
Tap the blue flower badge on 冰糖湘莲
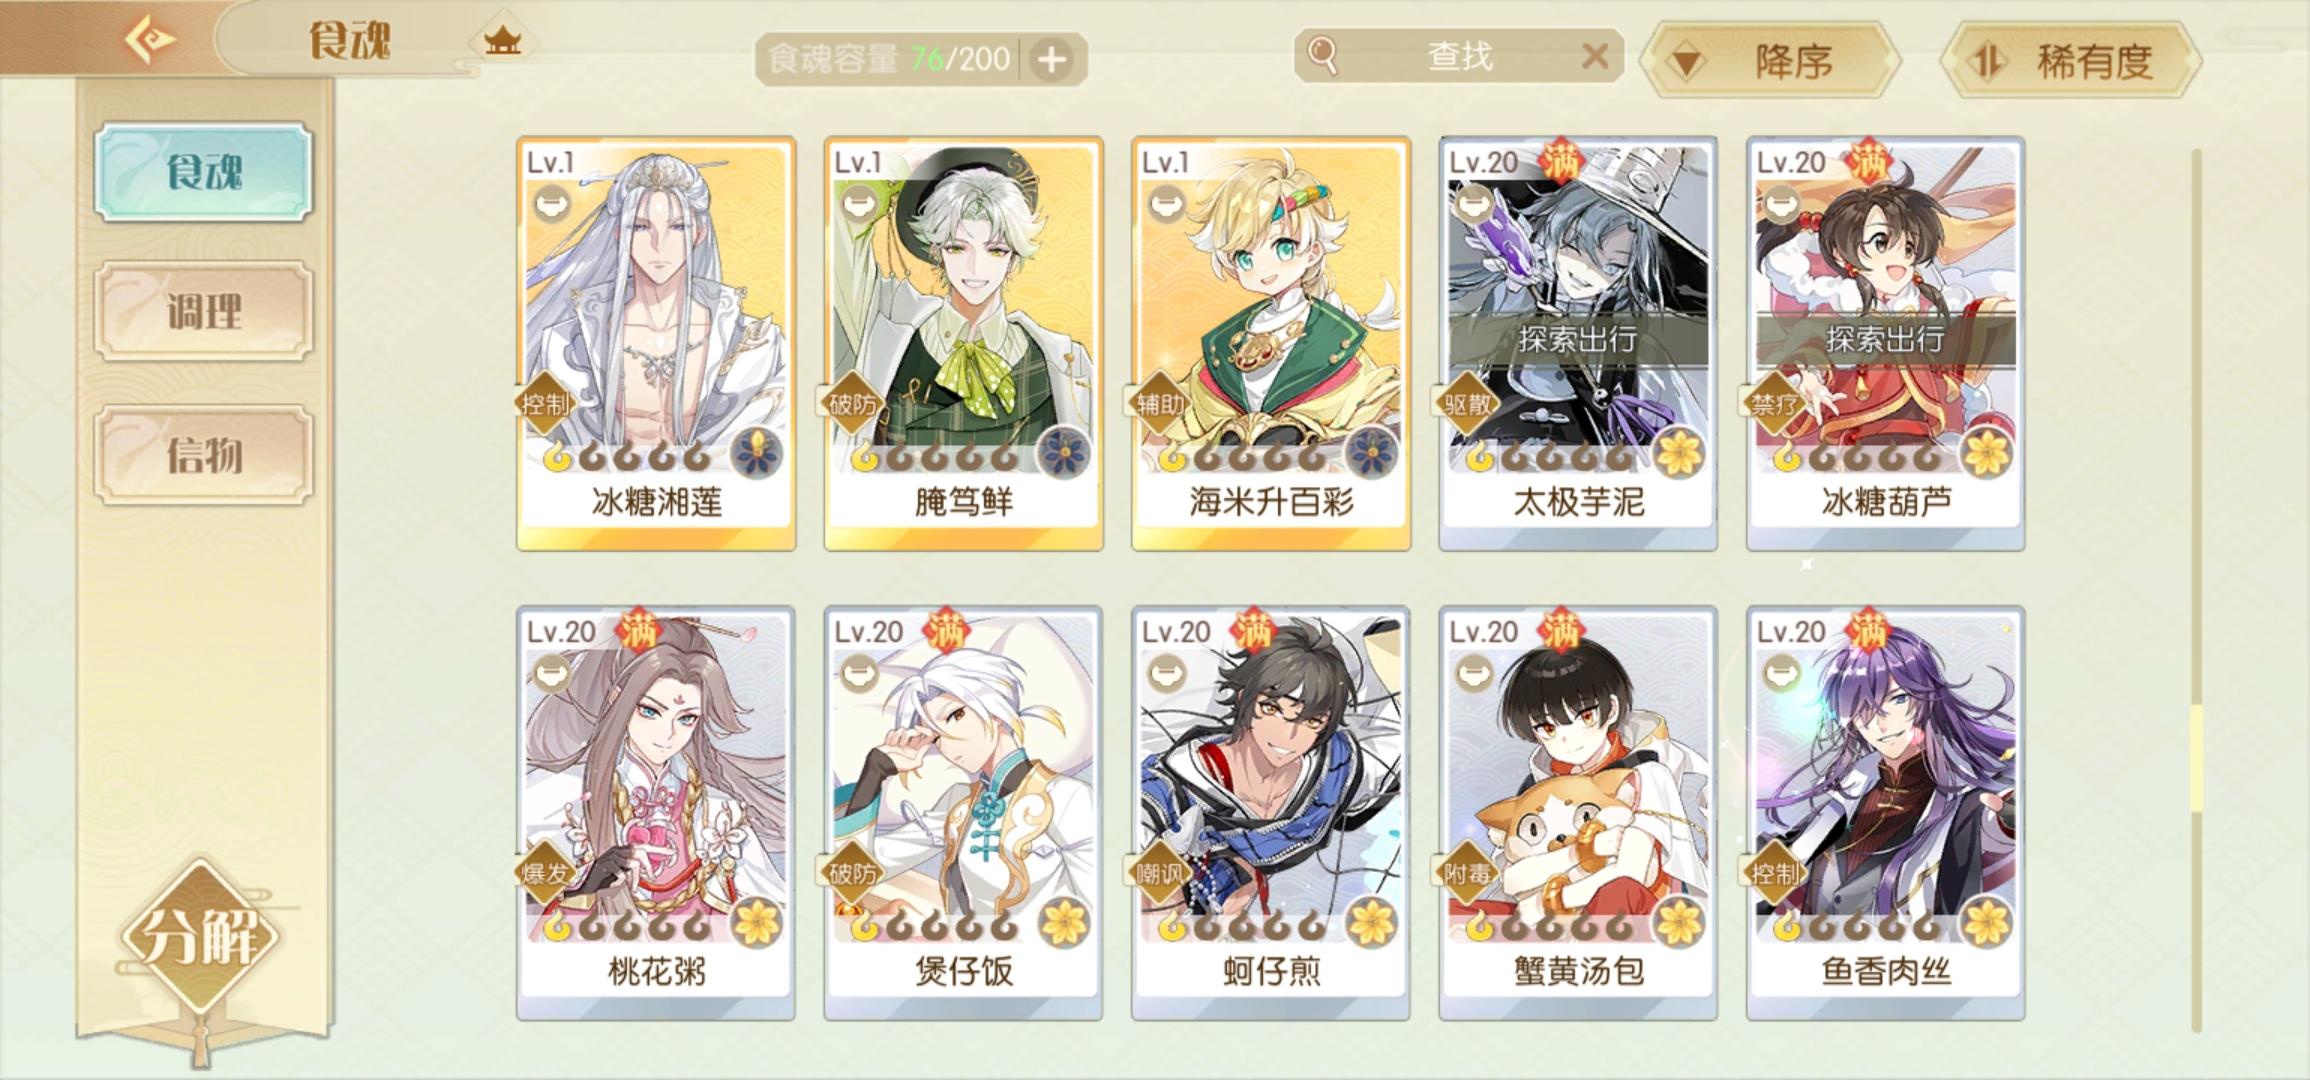[x=757, y=452]
